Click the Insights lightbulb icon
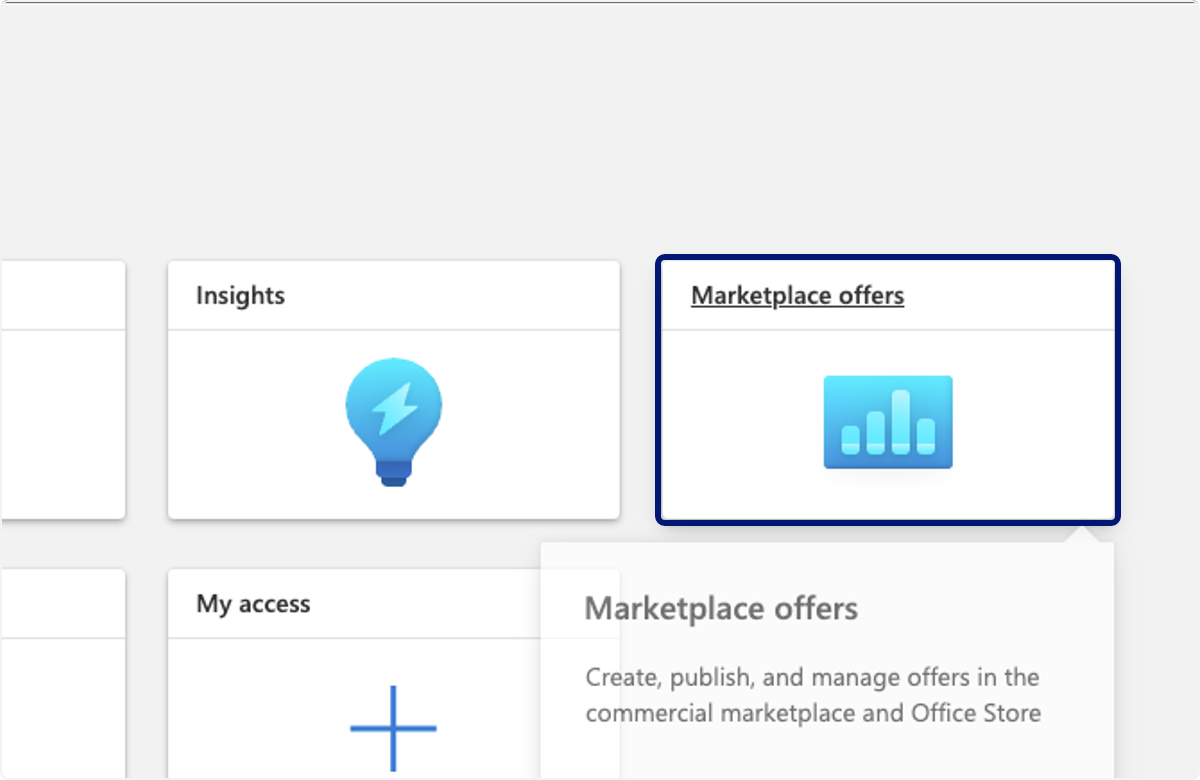Screen dimensions: 1200x780 [x=394, y=423]
